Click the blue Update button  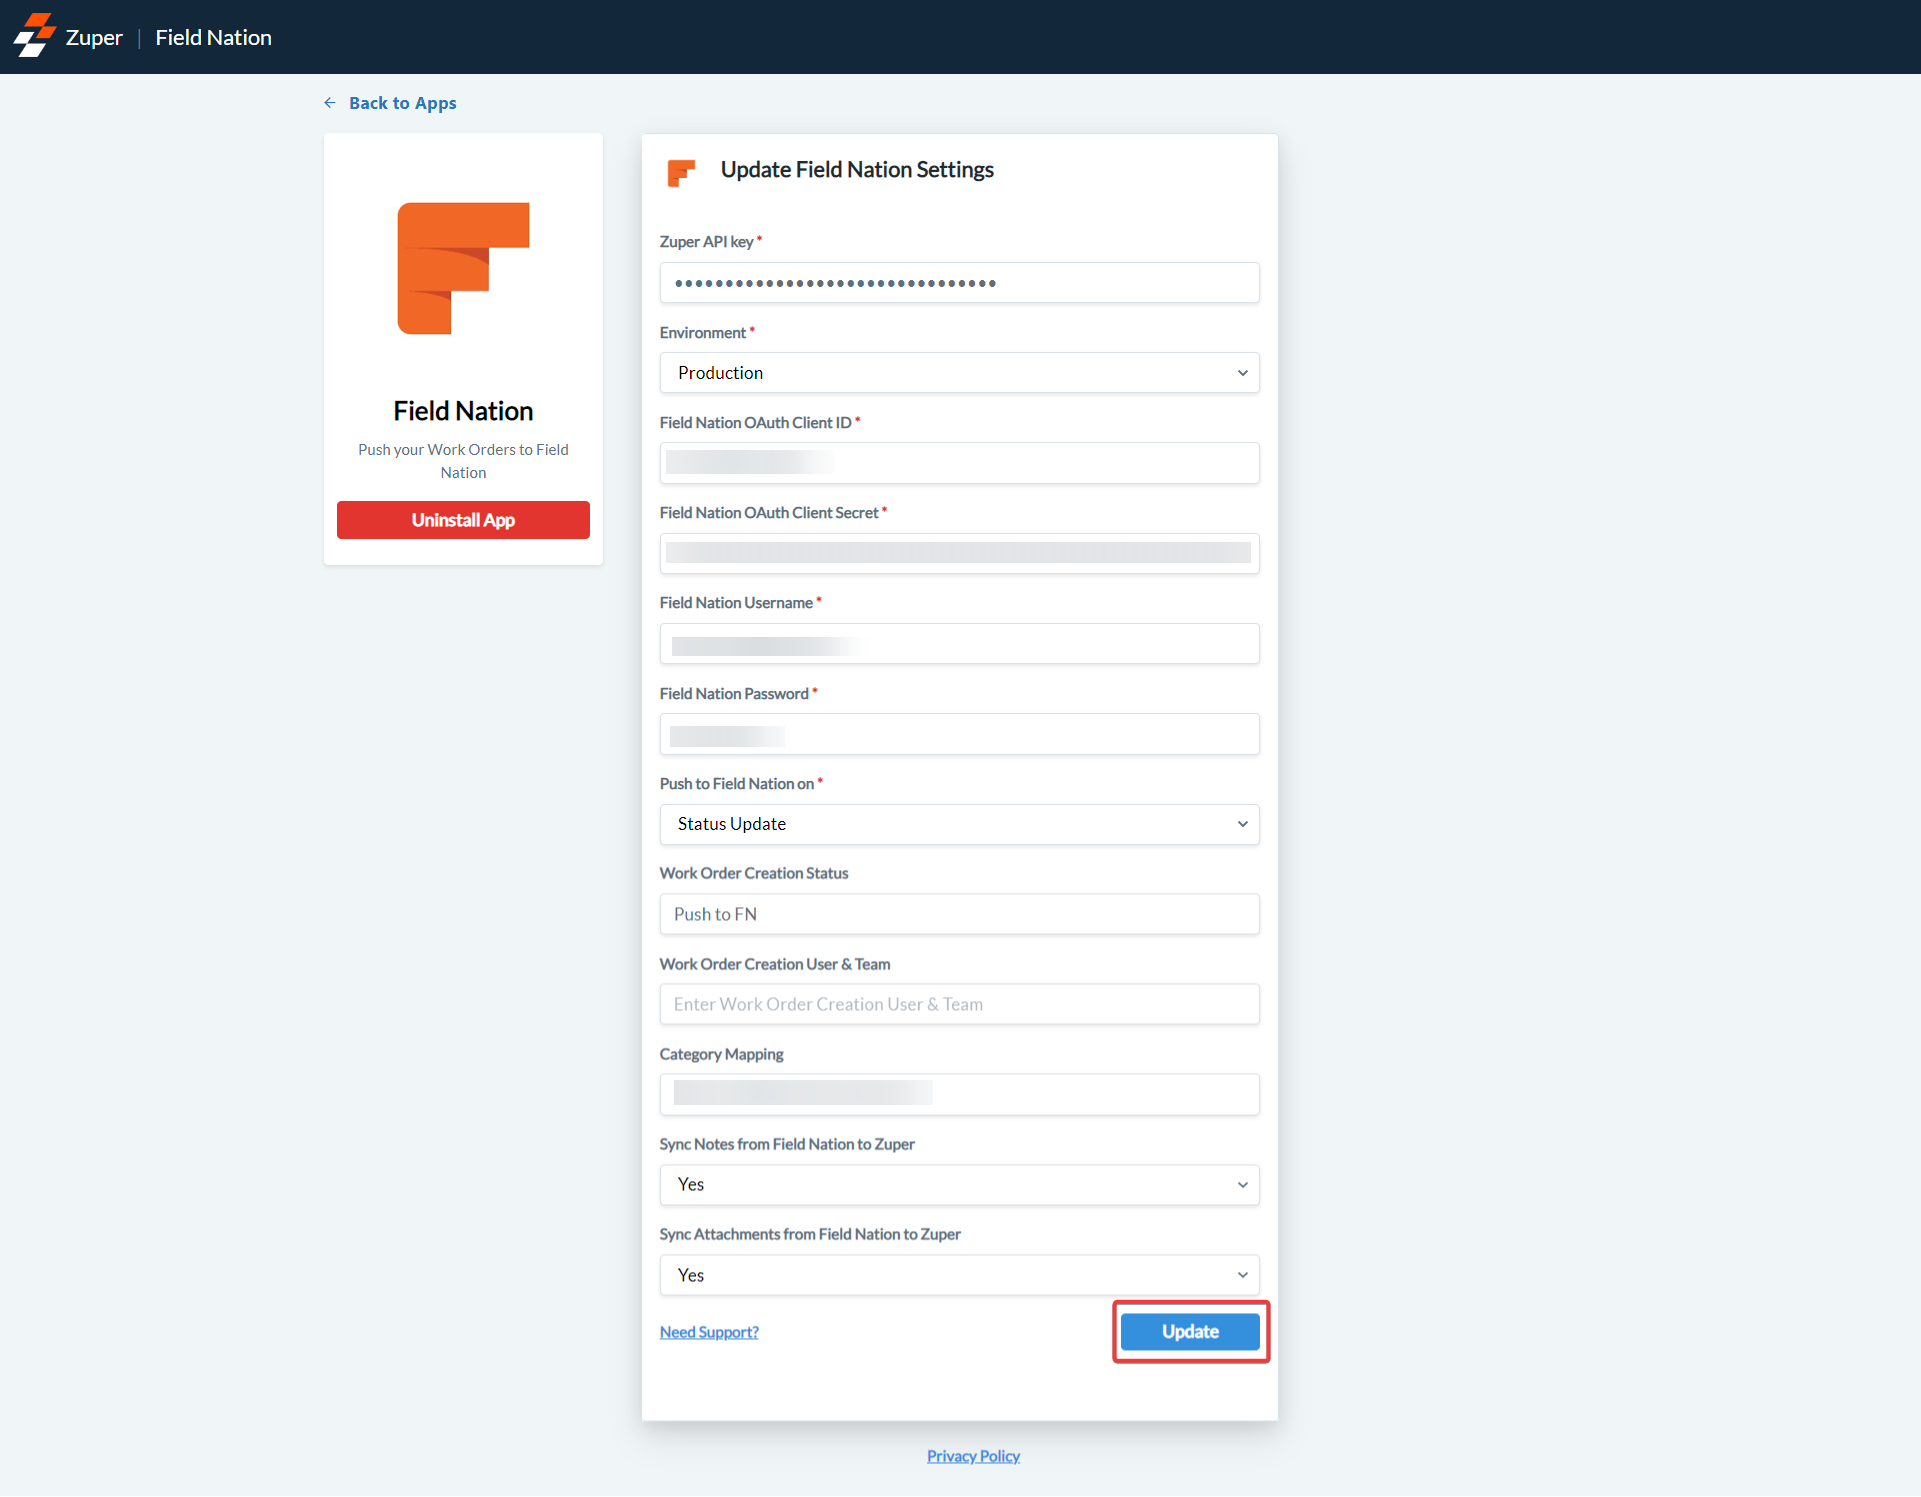point(1190,1332)
